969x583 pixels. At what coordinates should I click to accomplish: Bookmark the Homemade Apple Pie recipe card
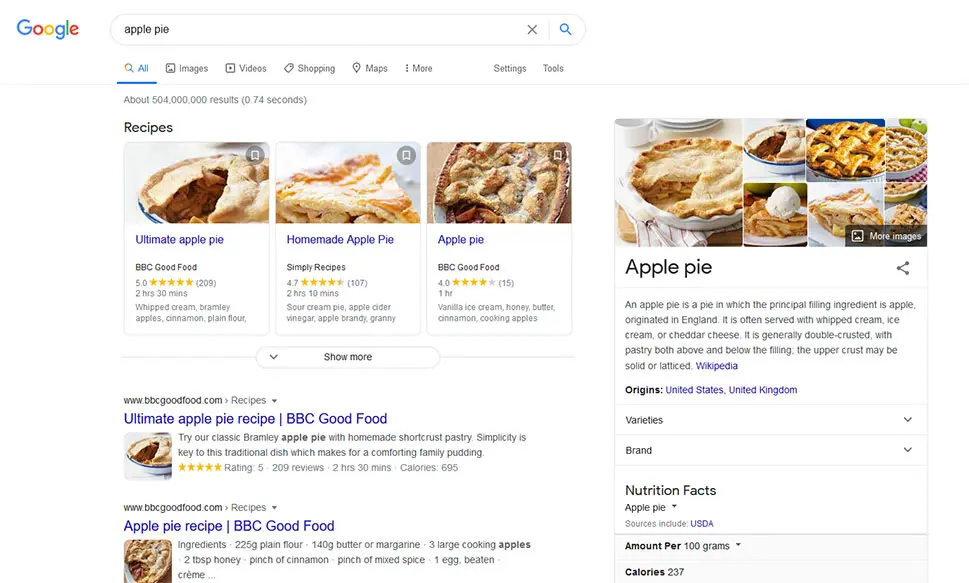(x=406, y=155)
